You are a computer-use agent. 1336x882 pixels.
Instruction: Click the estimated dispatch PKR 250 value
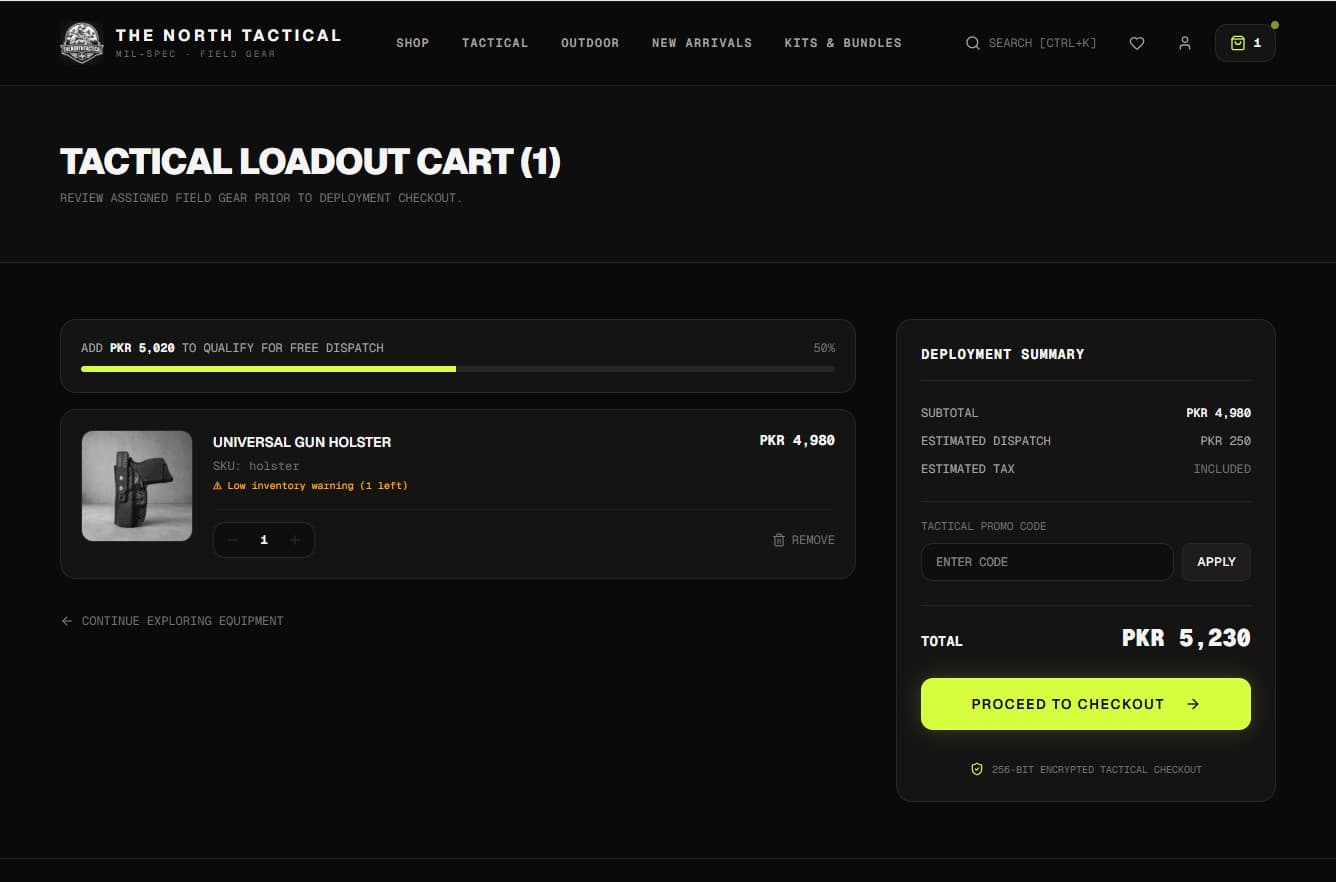click(x=1226, y=441)
